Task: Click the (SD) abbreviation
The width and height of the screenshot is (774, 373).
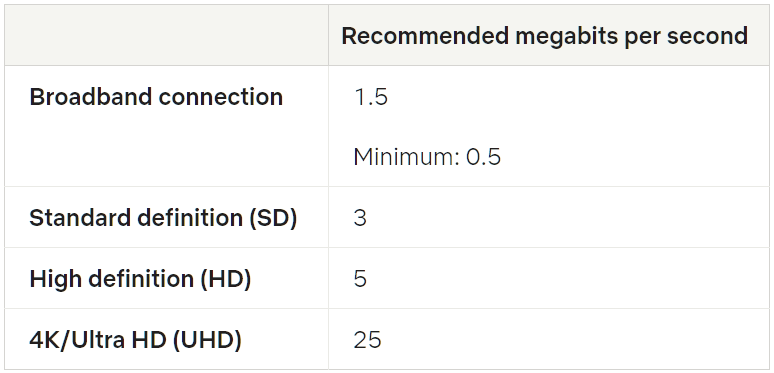Action: point(273,218)
